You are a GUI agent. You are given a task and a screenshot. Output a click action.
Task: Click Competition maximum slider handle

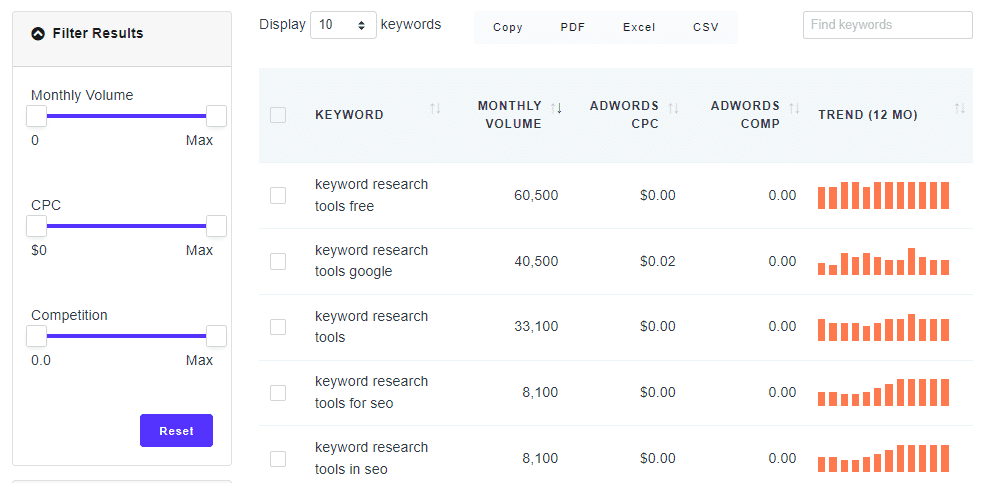pos(216,336)
